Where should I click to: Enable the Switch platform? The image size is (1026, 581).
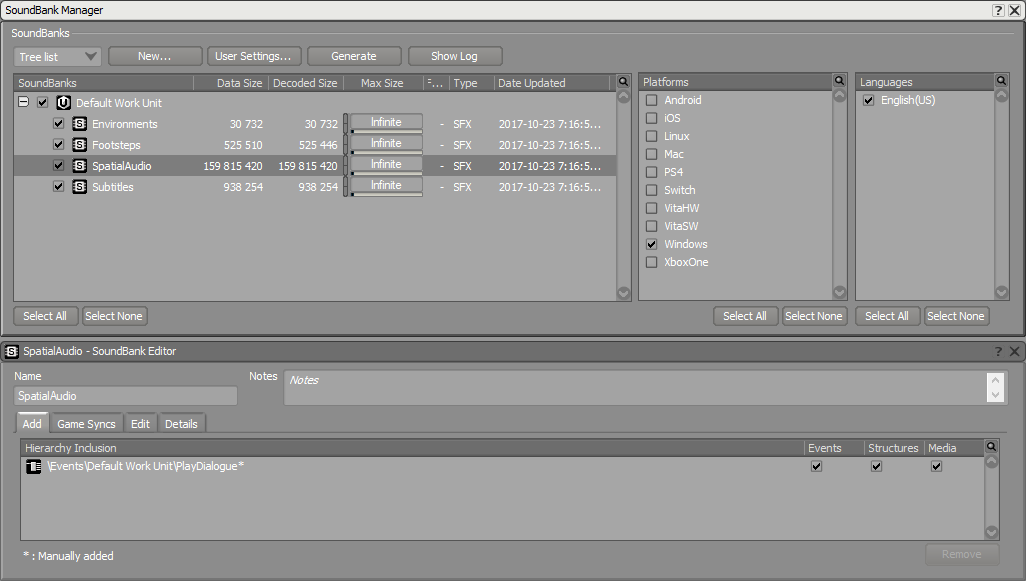652,190
